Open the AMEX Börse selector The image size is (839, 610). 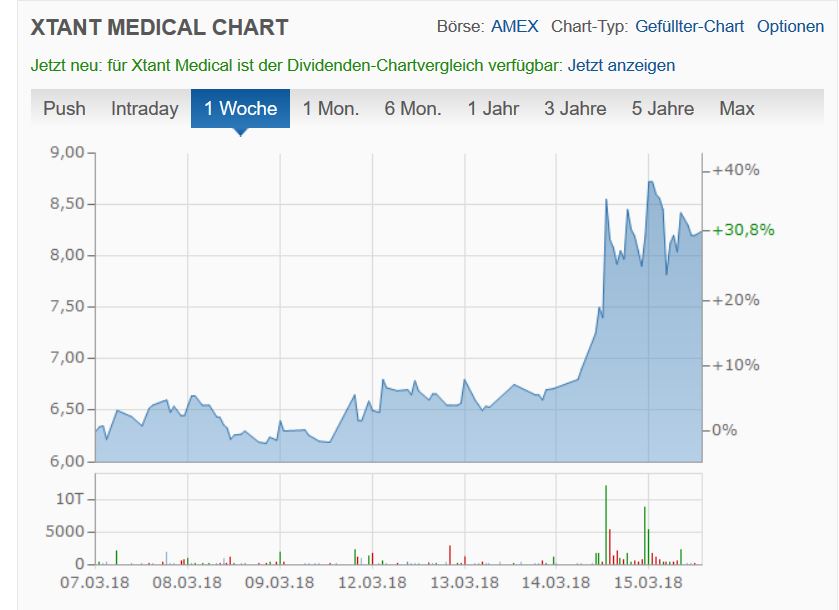coord(514,26)
